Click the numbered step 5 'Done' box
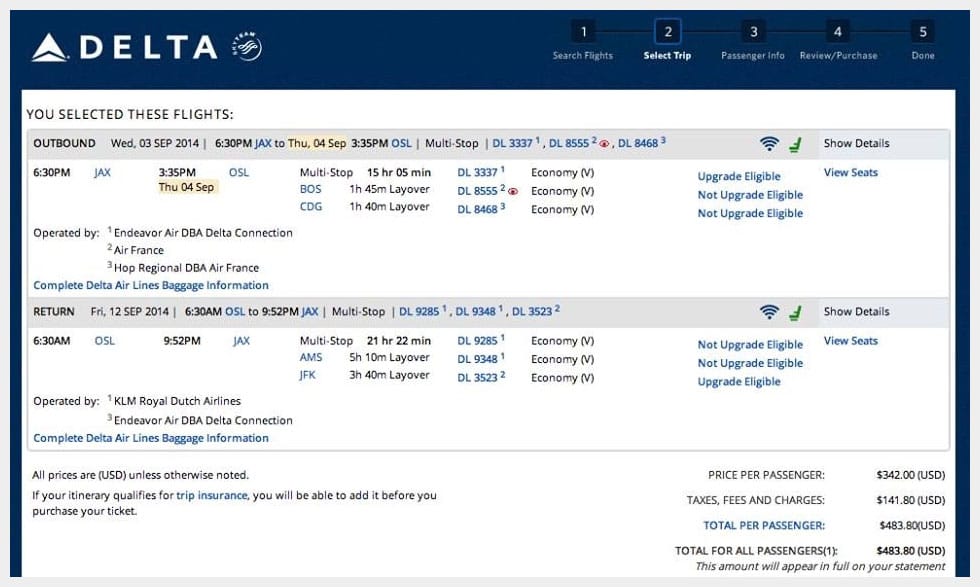The height and width of the screenshot is (587, 980). 923,31
